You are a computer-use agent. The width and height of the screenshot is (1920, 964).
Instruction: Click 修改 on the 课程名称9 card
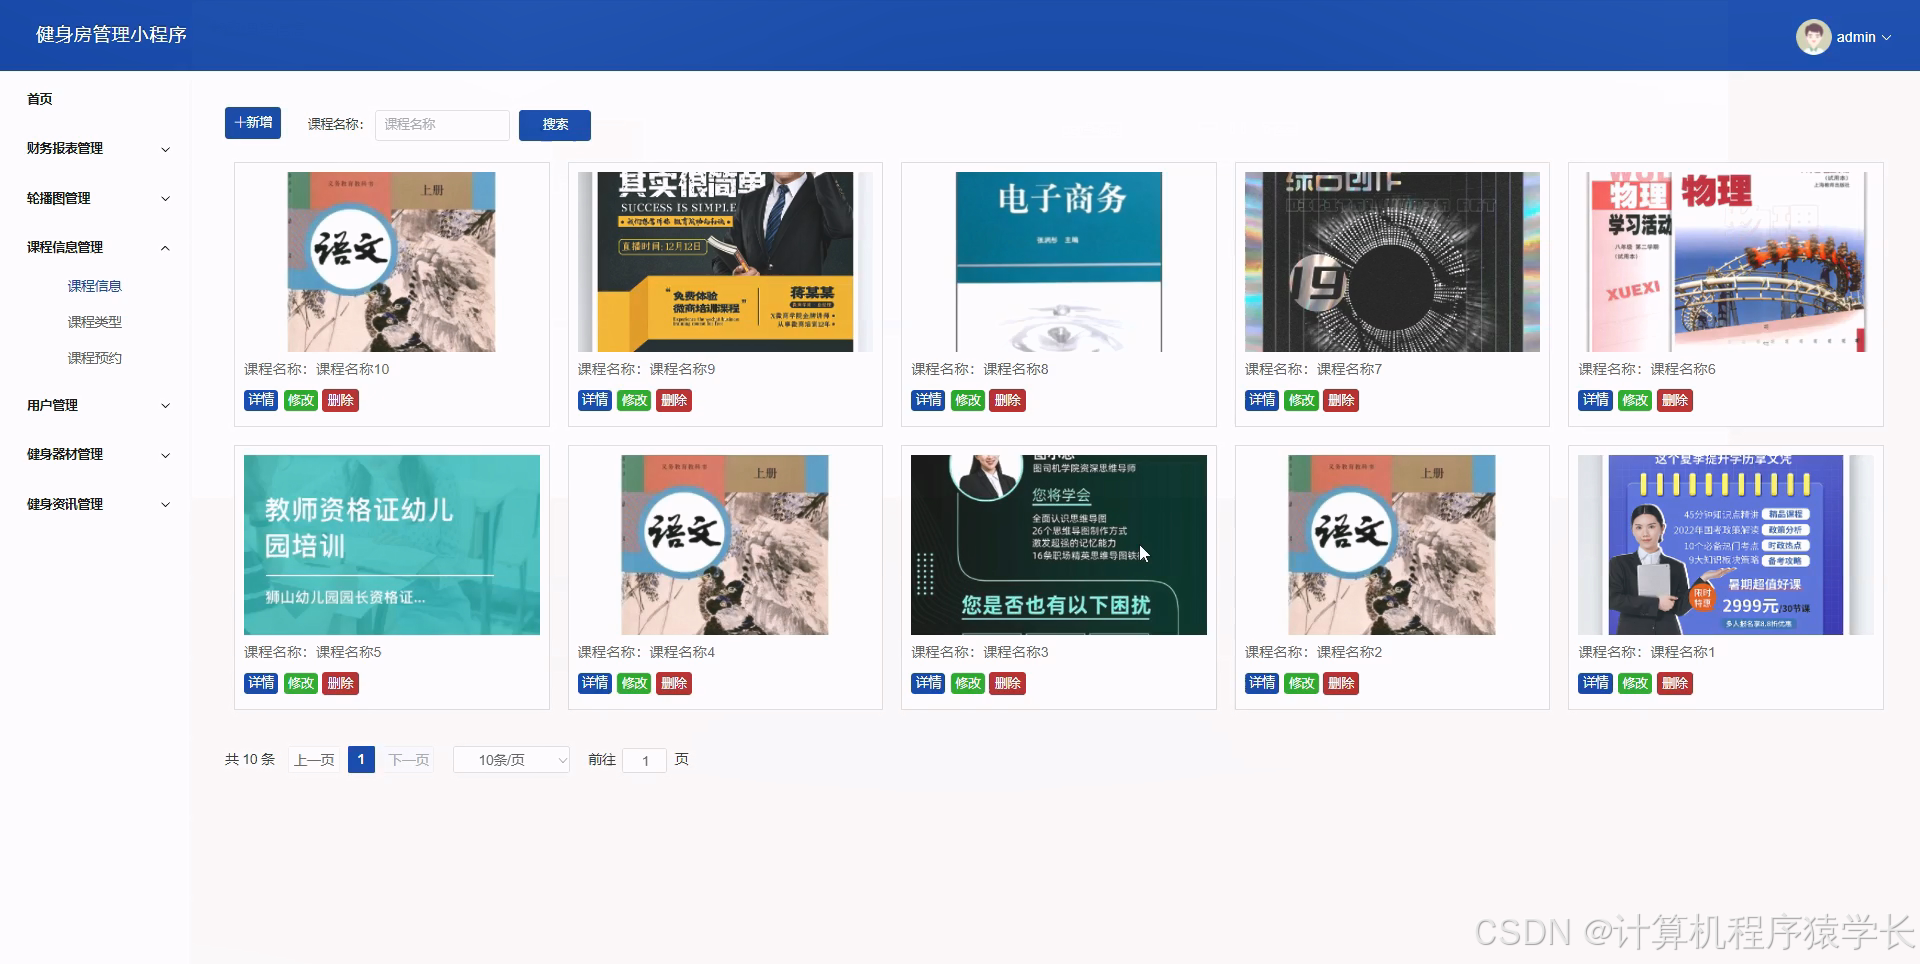[634, 400]
